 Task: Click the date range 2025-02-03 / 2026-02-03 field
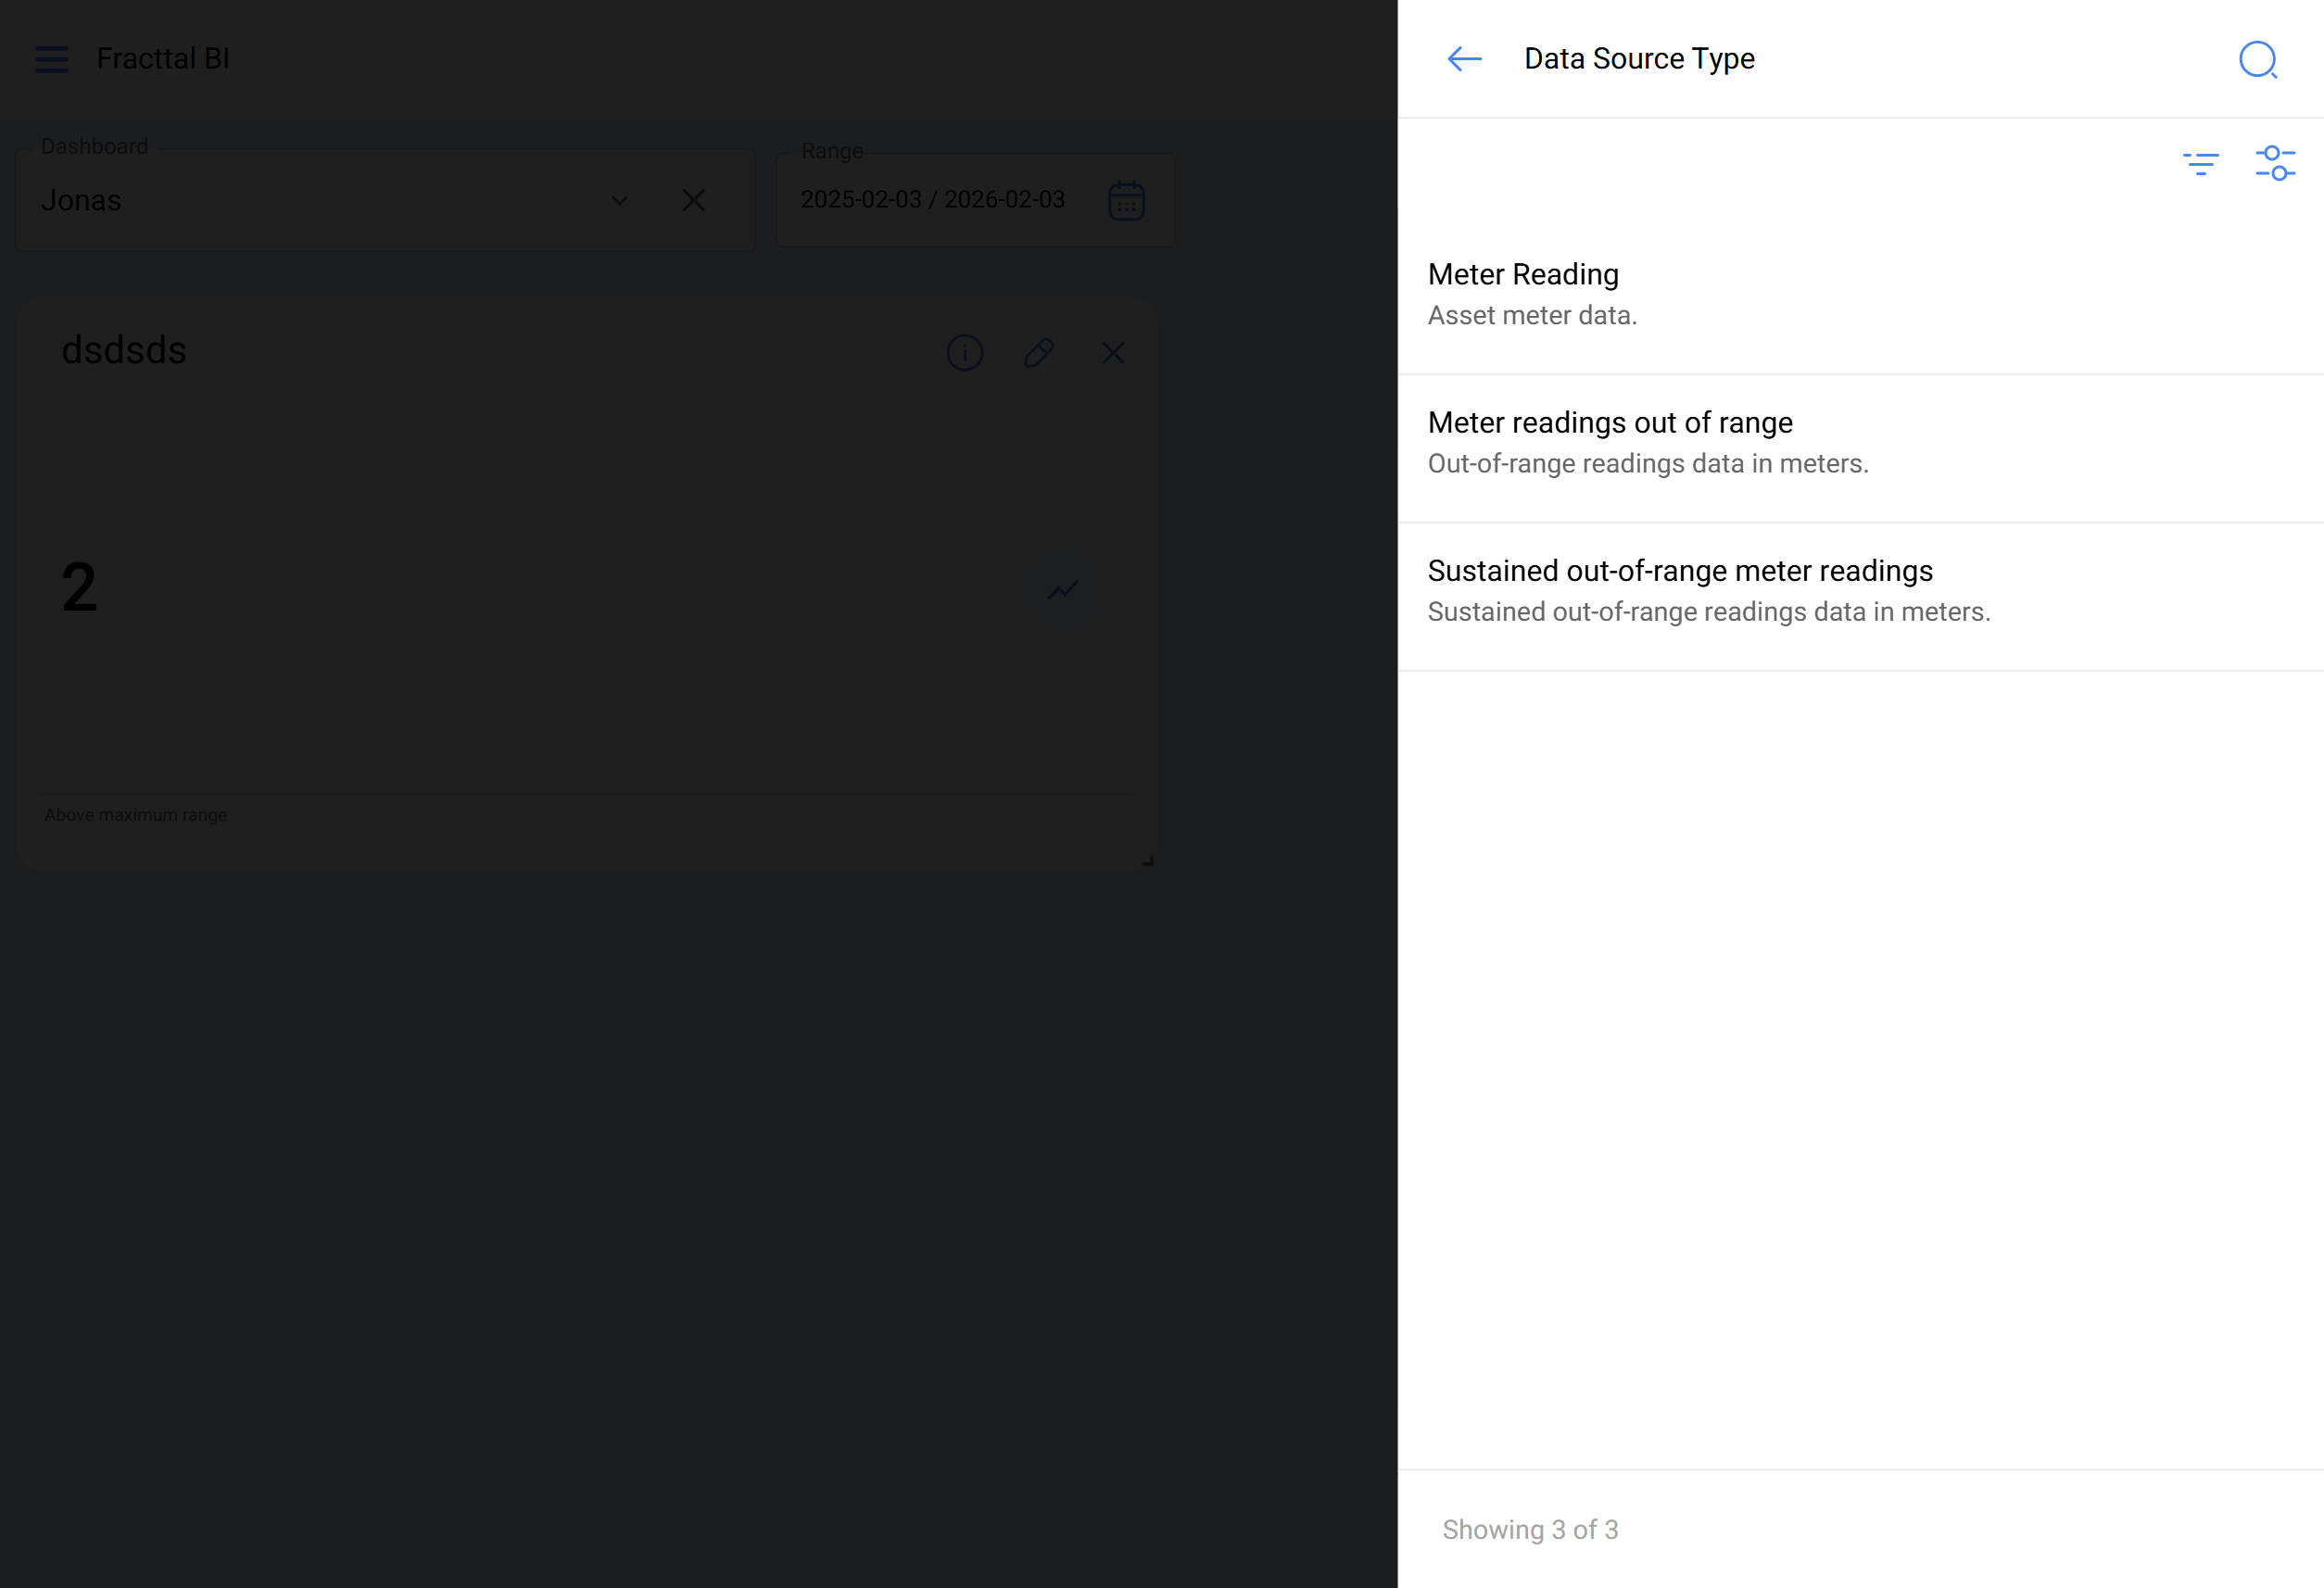(932, 200)
